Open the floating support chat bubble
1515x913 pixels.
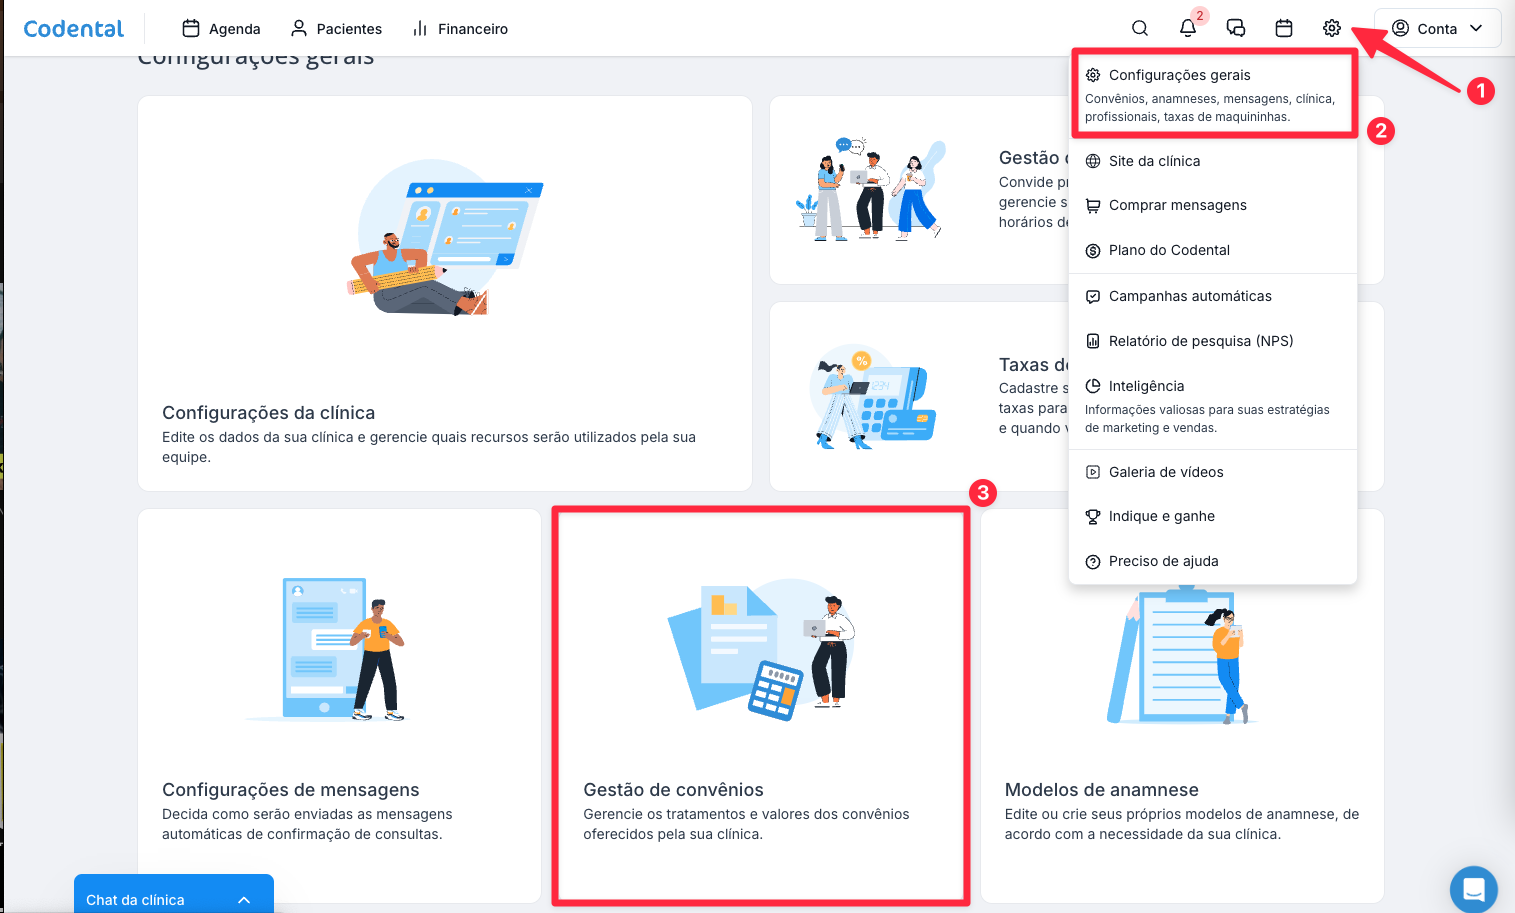(1473, 888)
